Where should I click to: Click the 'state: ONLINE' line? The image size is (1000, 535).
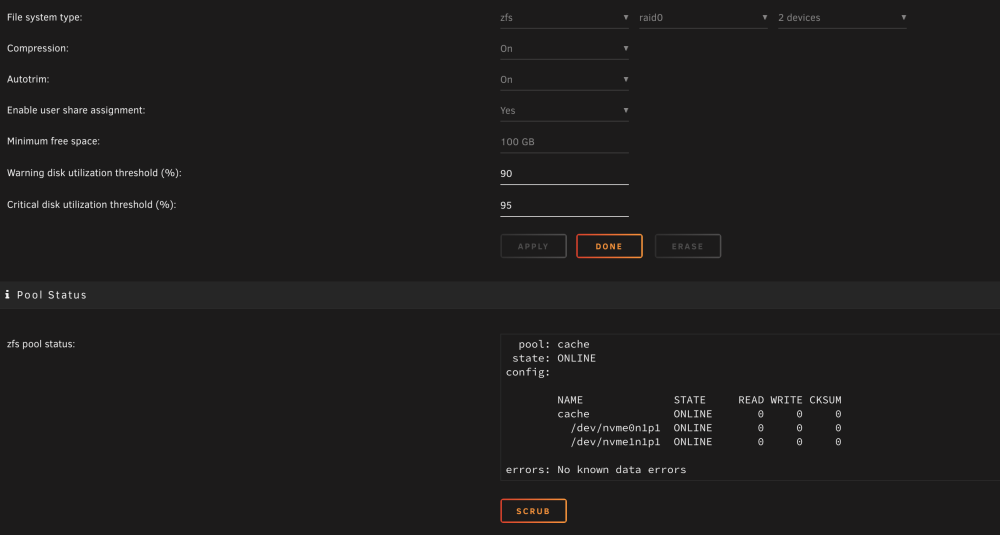click(x=554, y=358)
